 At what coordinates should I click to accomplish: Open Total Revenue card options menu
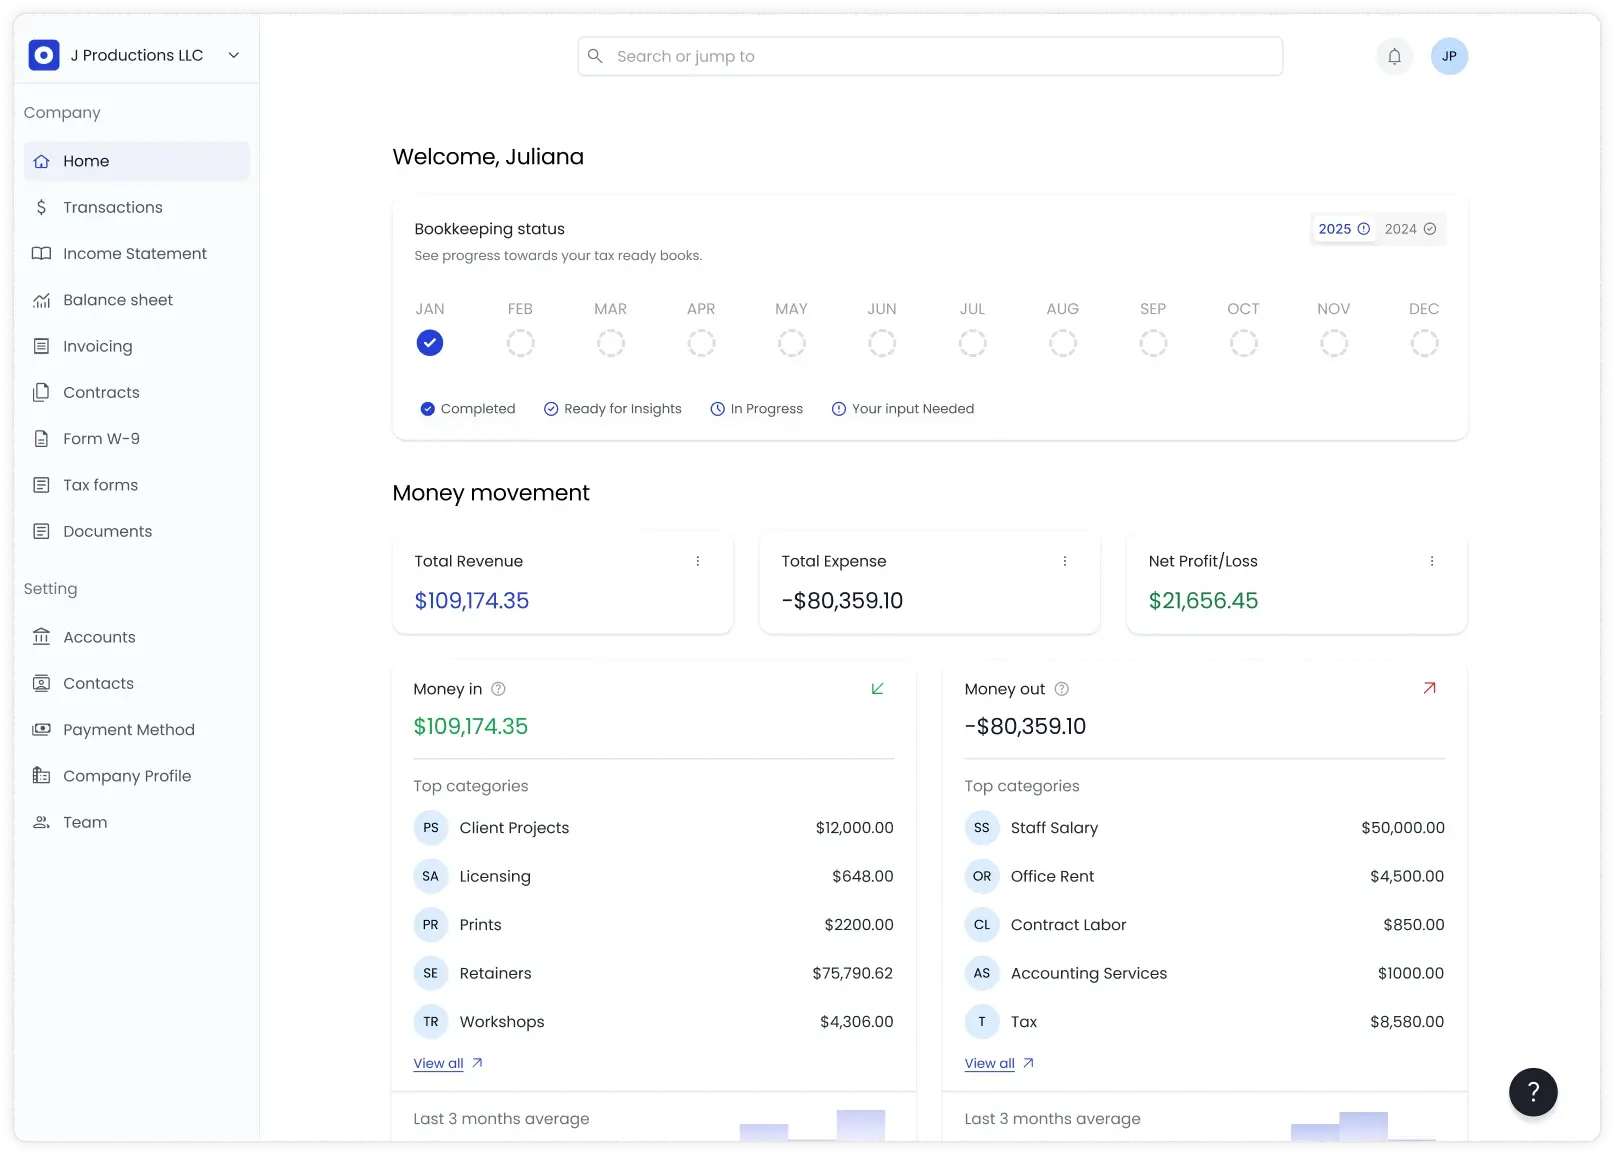698,561
